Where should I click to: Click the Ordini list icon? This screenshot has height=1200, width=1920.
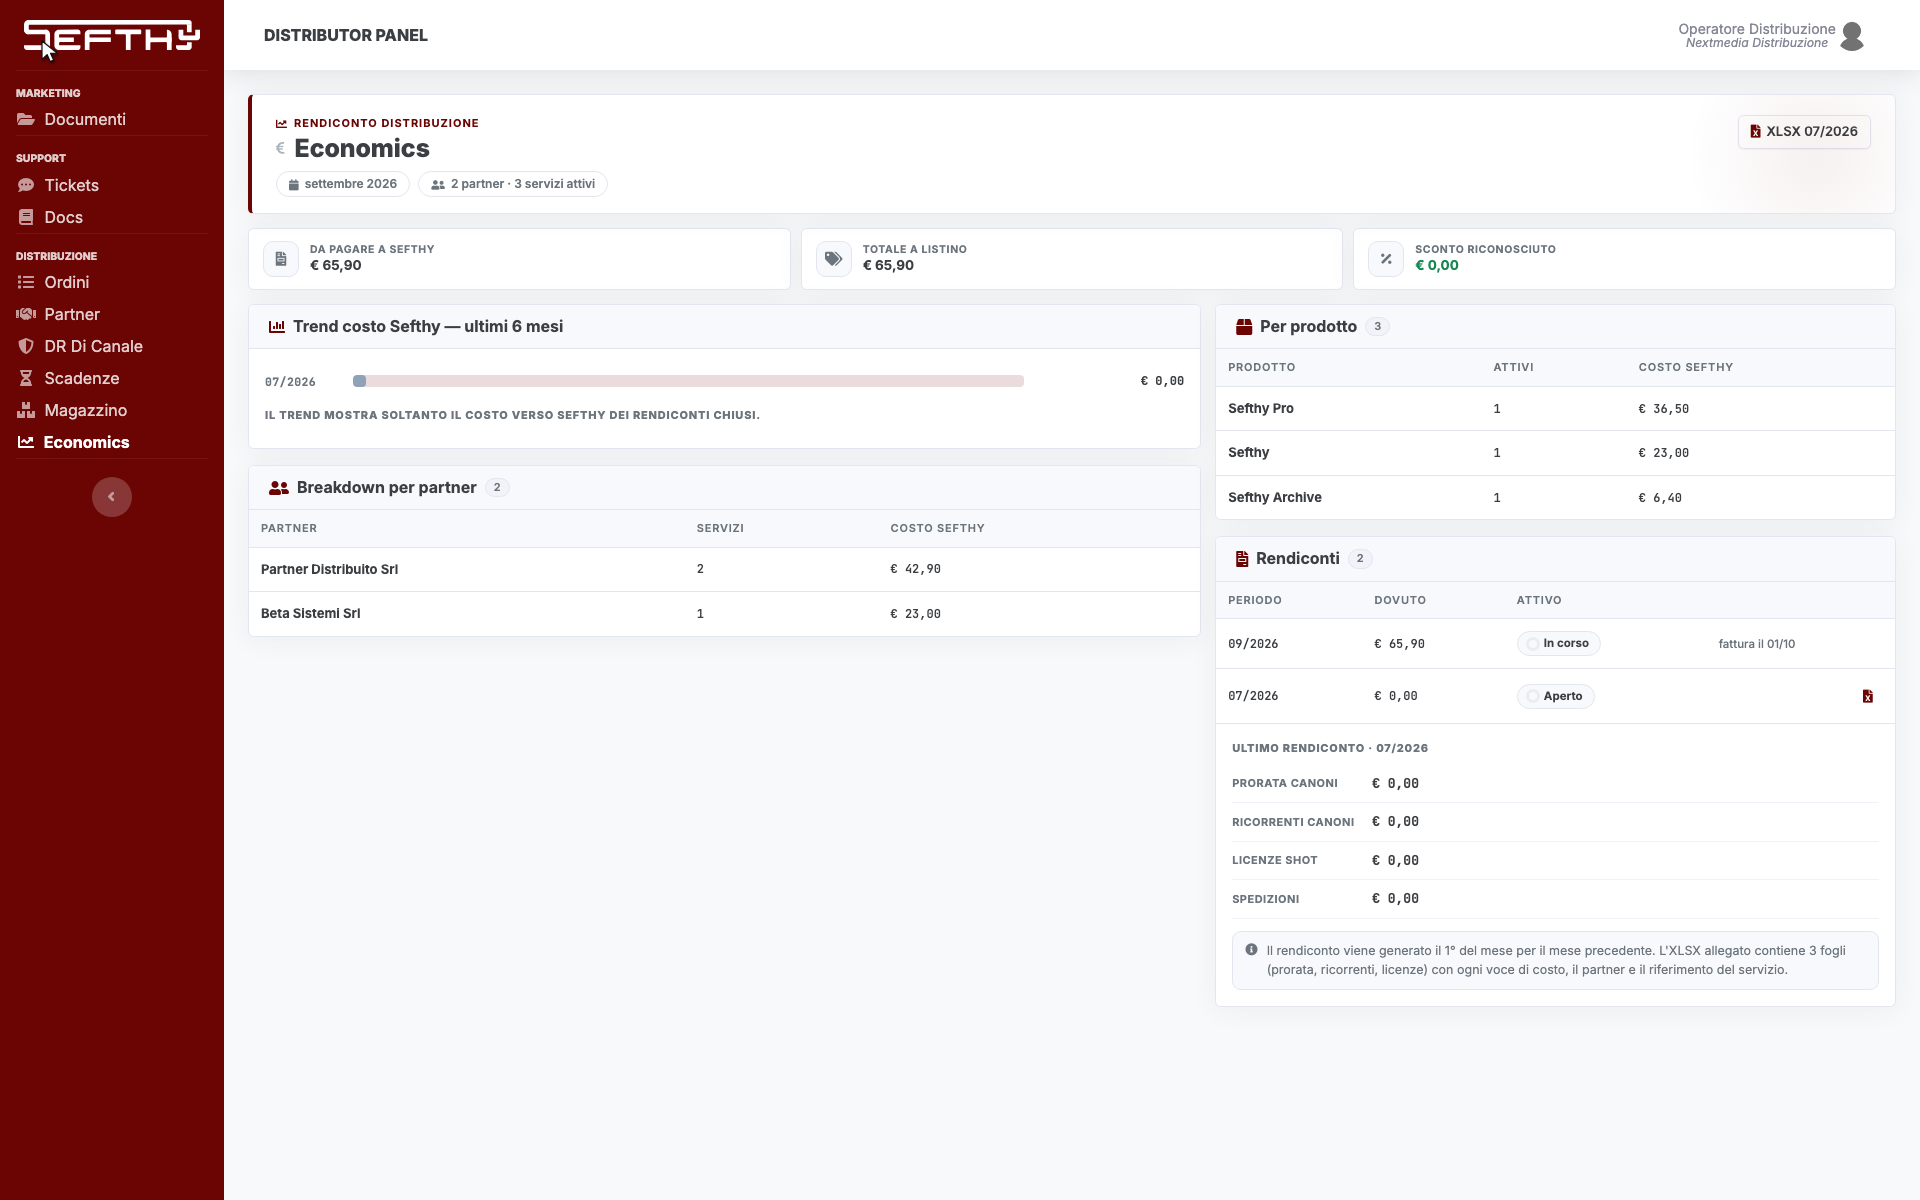[x=26, y=283]
